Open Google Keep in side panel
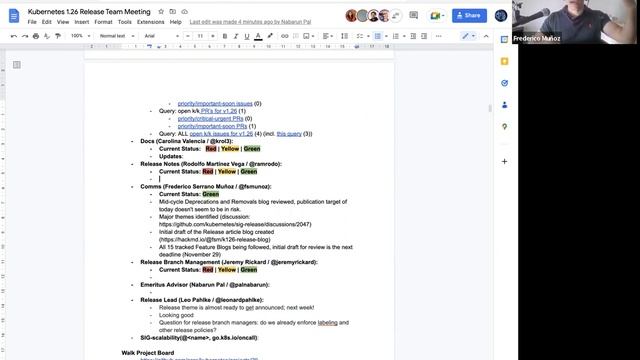This screenshot has height=360, width=640. click(x=504, y=61)
